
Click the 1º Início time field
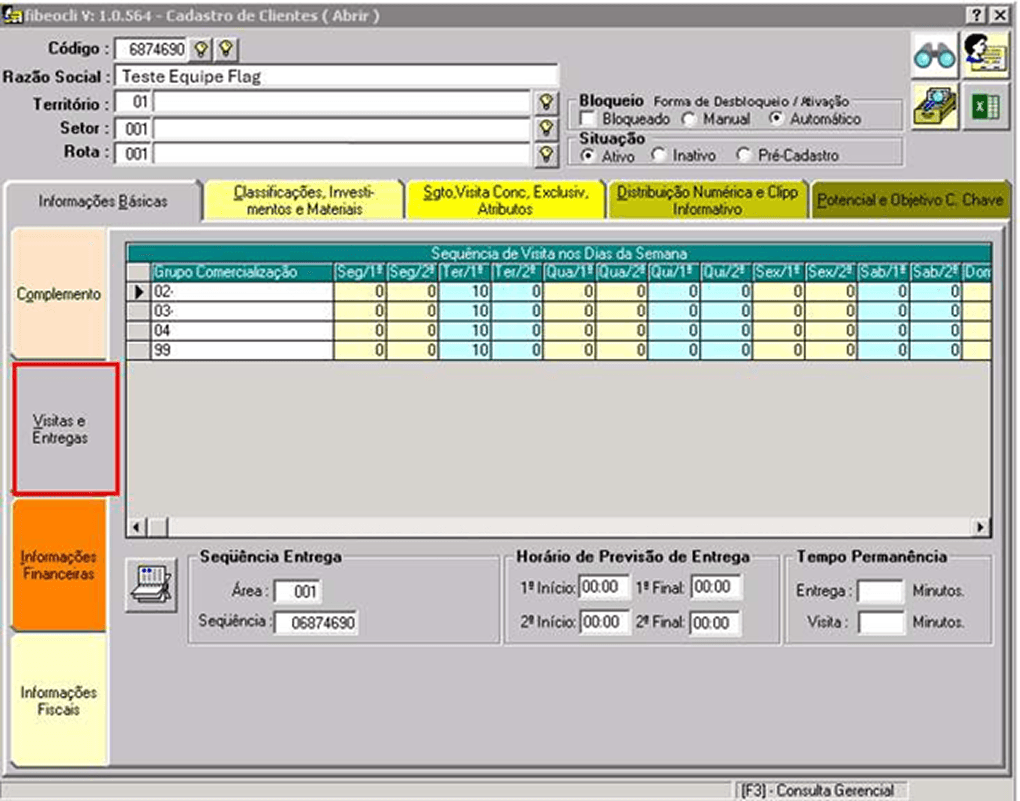click(x=604, y=587)
